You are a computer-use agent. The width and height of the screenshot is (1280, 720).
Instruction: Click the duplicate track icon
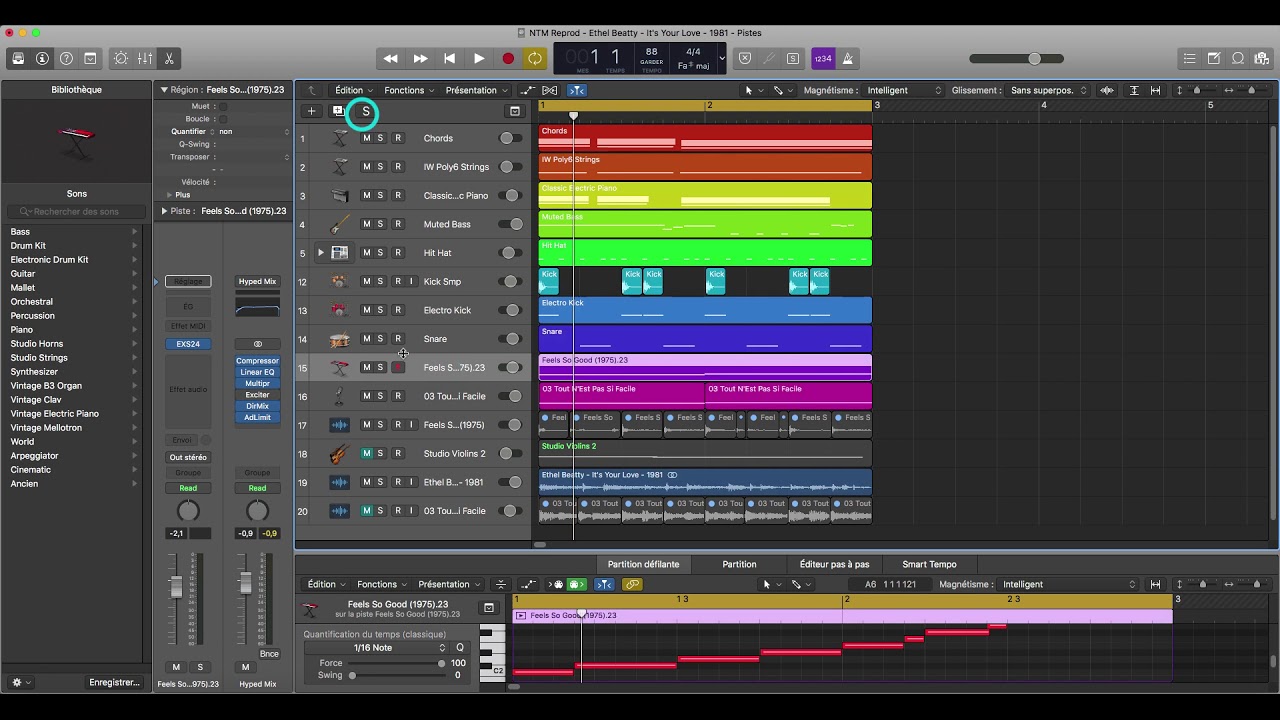(x=338, y=111)
